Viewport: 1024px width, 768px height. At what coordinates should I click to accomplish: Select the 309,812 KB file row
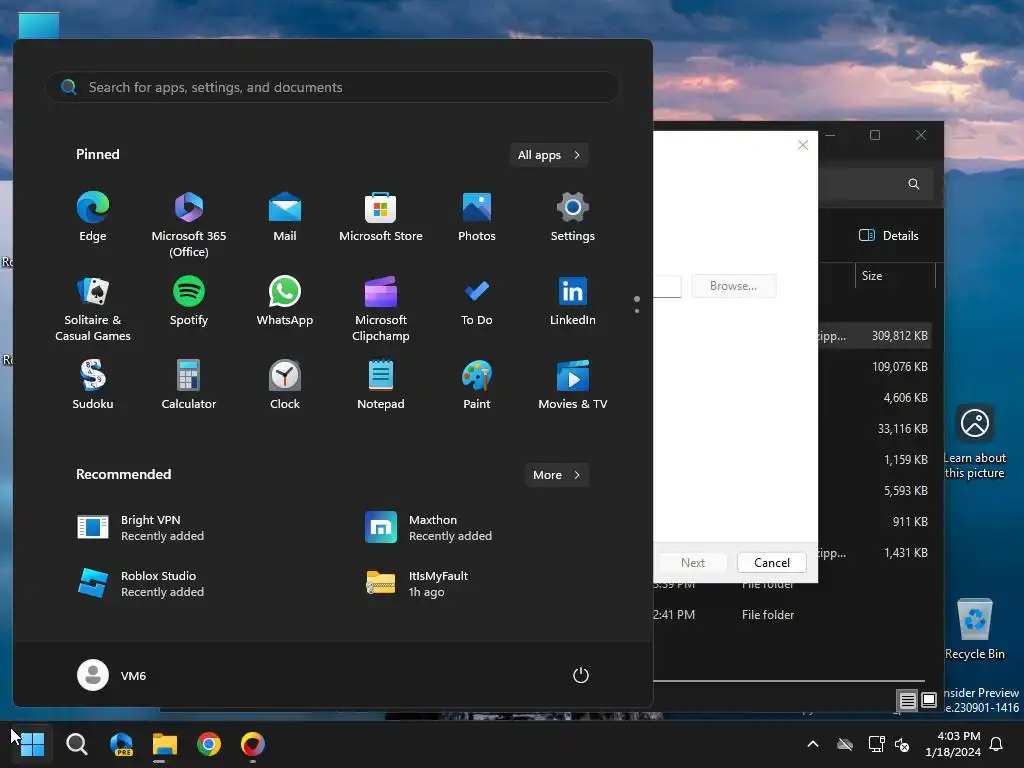875,336
